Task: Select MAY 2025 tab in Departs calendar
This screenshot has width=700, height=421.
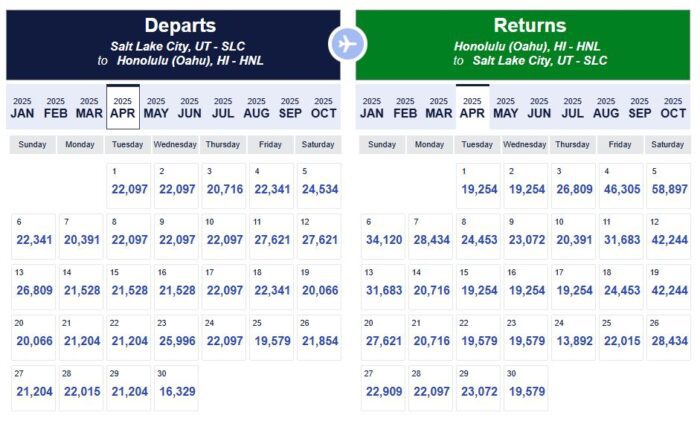Action: click(x=156, y=108)
